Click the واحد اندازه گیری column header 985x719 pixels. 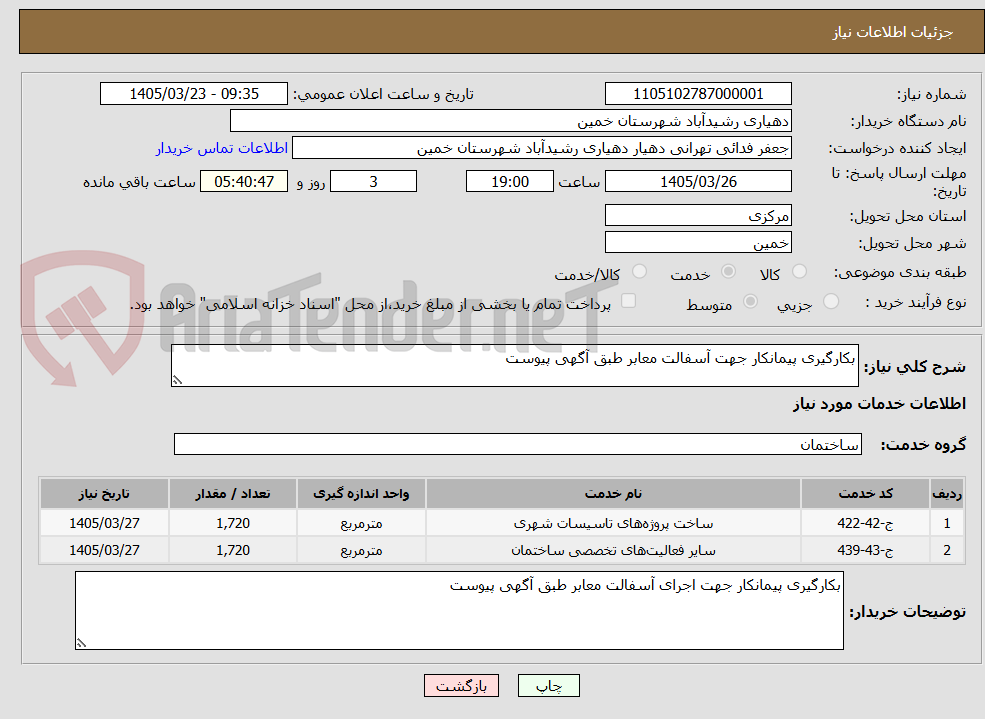tap(361, 494)
